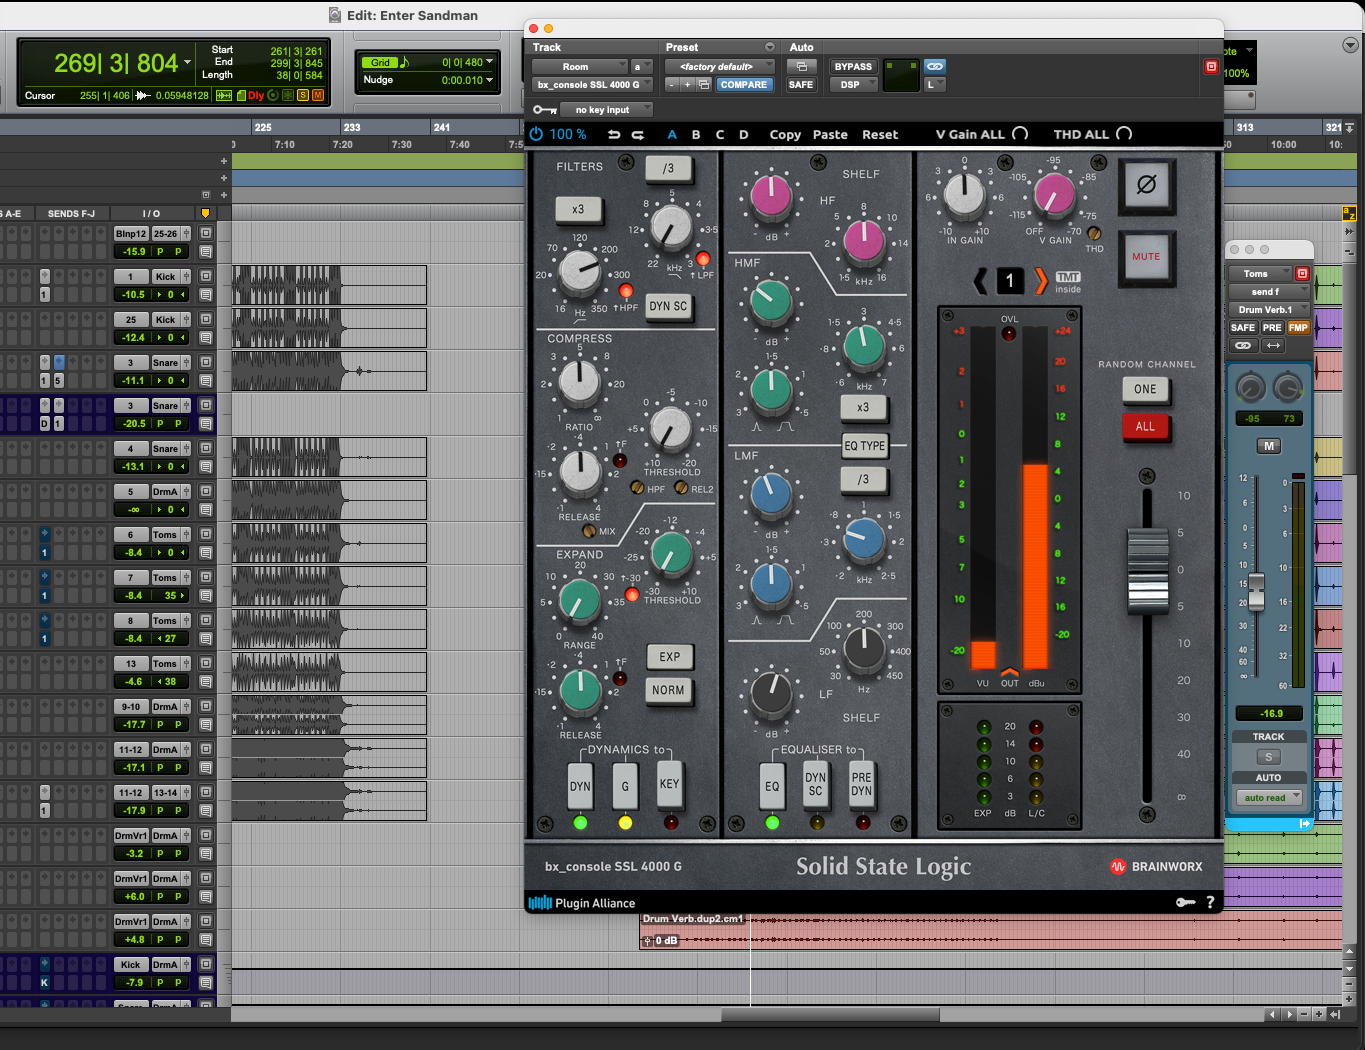Toggle the EQ TYPE button

click(x=865, y=445)
